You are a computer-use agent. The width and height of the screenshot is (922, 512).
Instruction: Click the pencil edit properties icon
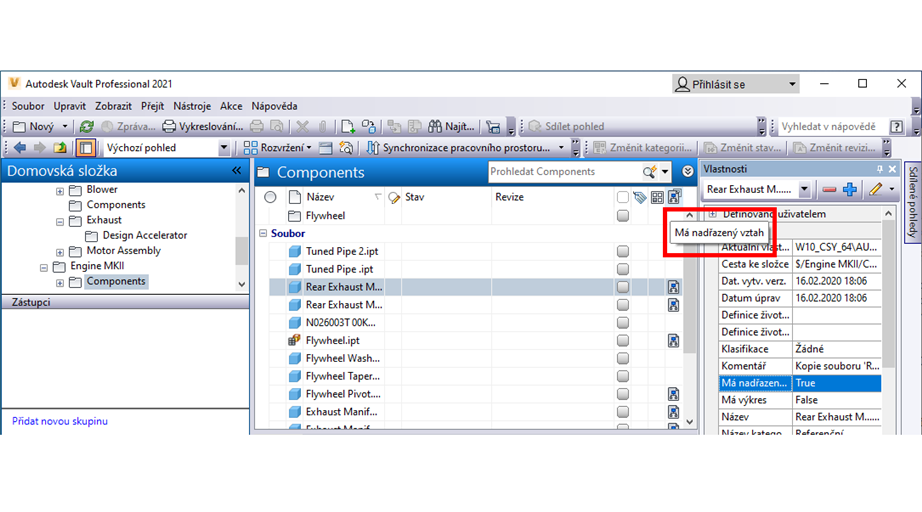click(x=876, y=189)
